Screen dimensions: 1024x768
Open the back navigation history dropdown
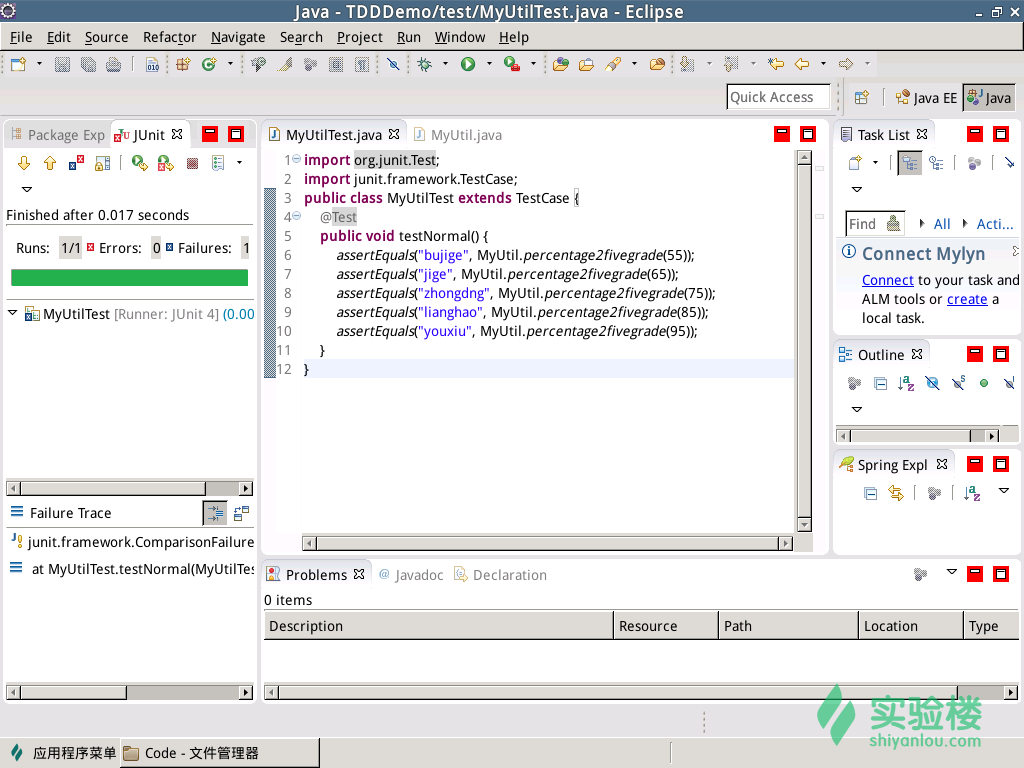[823, 64]
